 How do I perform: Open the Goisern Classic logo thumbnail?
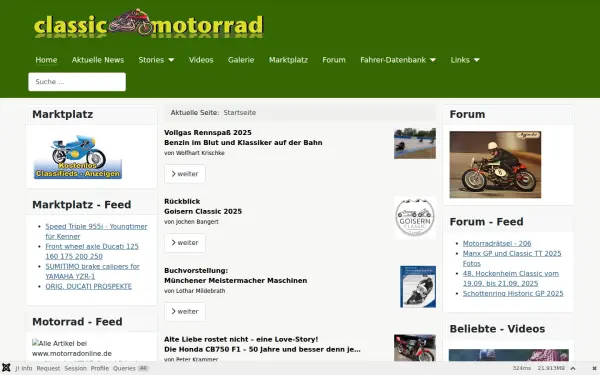point(415,217)
